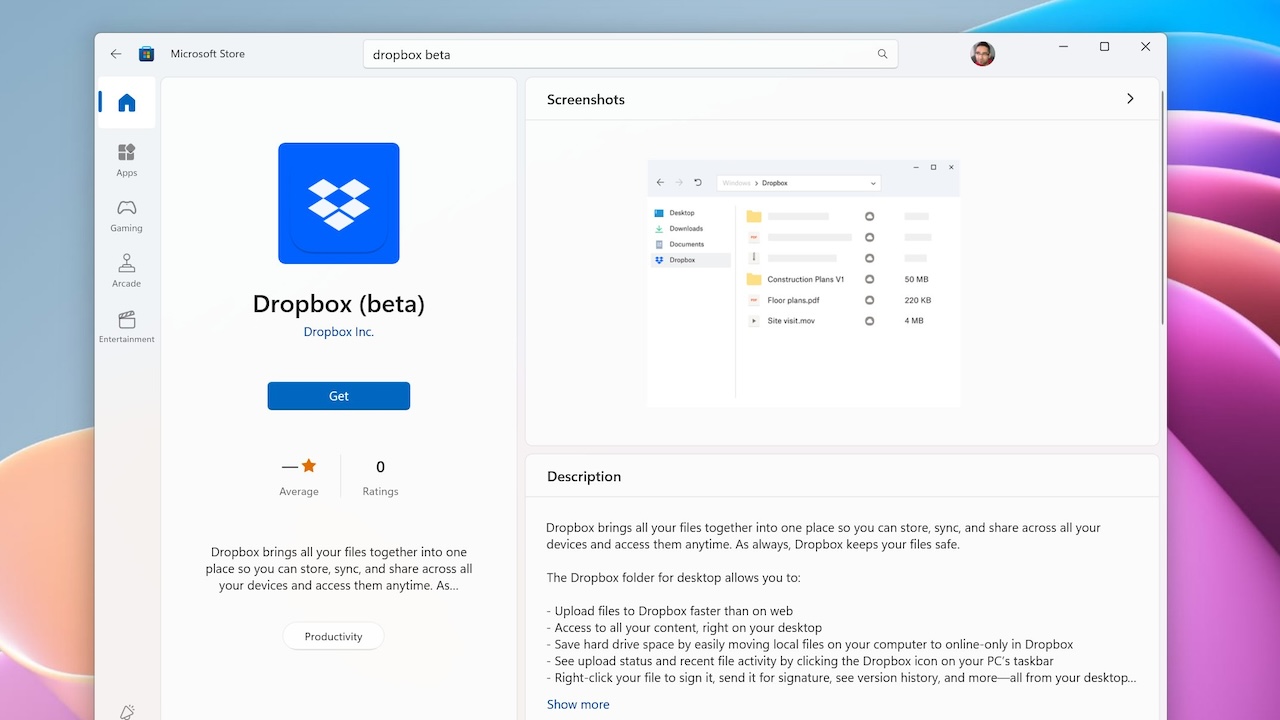The image size is (1280, 720).
Task: Open the Dropbox Inc. publisher page
Action: click(338, 331)
